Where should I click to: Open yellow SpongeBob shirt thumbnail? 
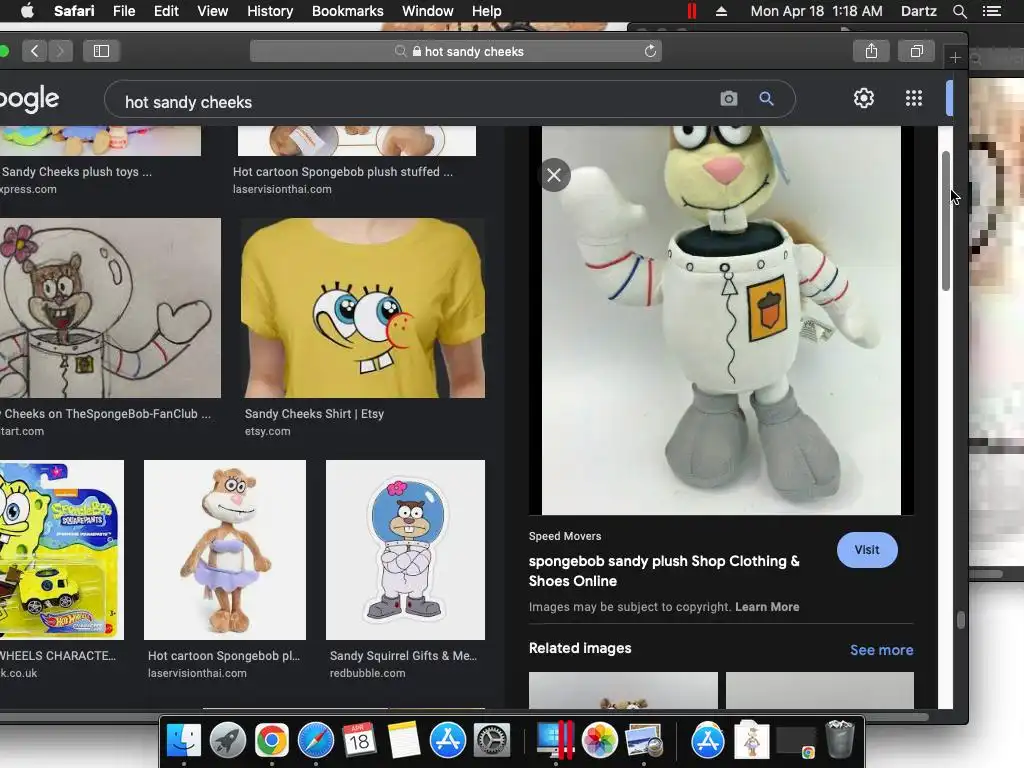tap(363, 308)
